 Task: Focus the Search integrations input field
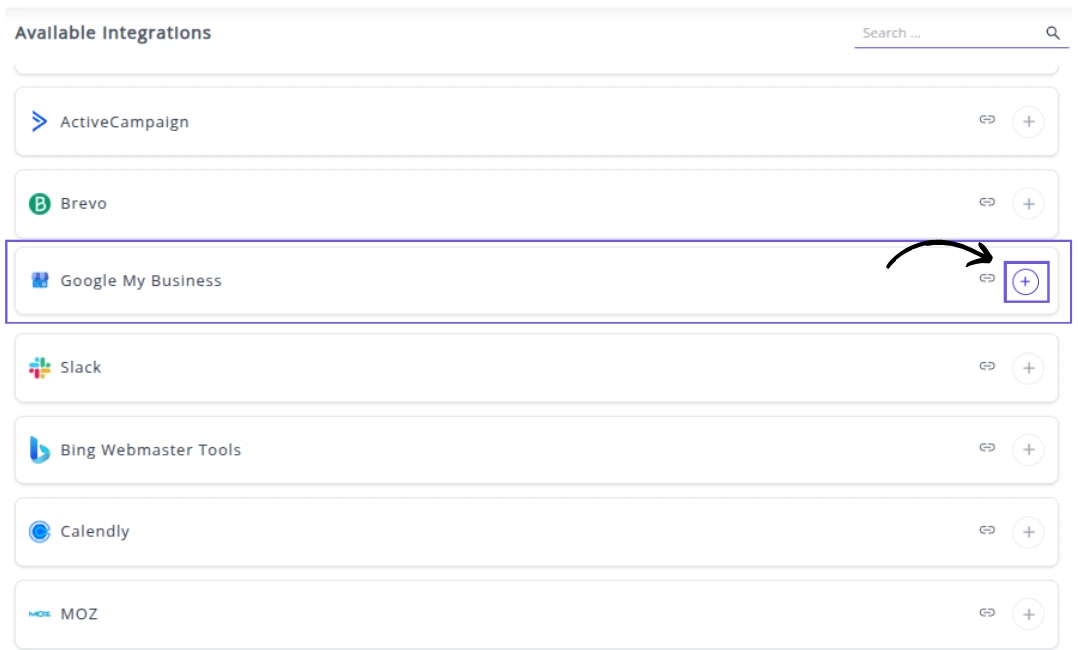click(945, 33)
